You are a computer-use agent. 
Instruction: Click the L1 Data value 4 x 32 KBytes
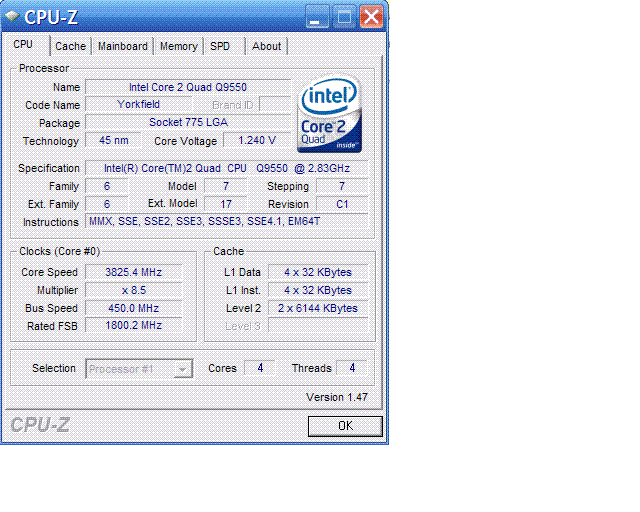318,272
